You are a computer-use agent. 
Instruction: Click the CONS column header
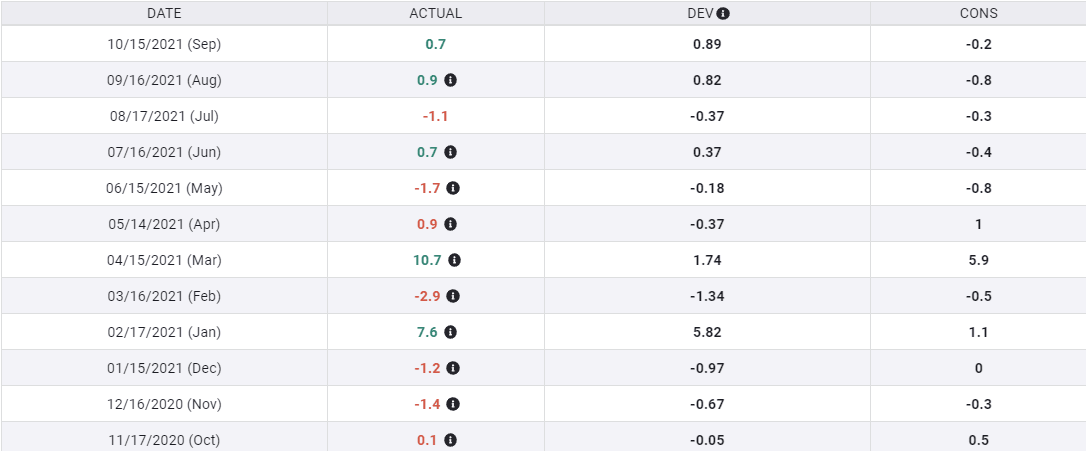[978, 14]
